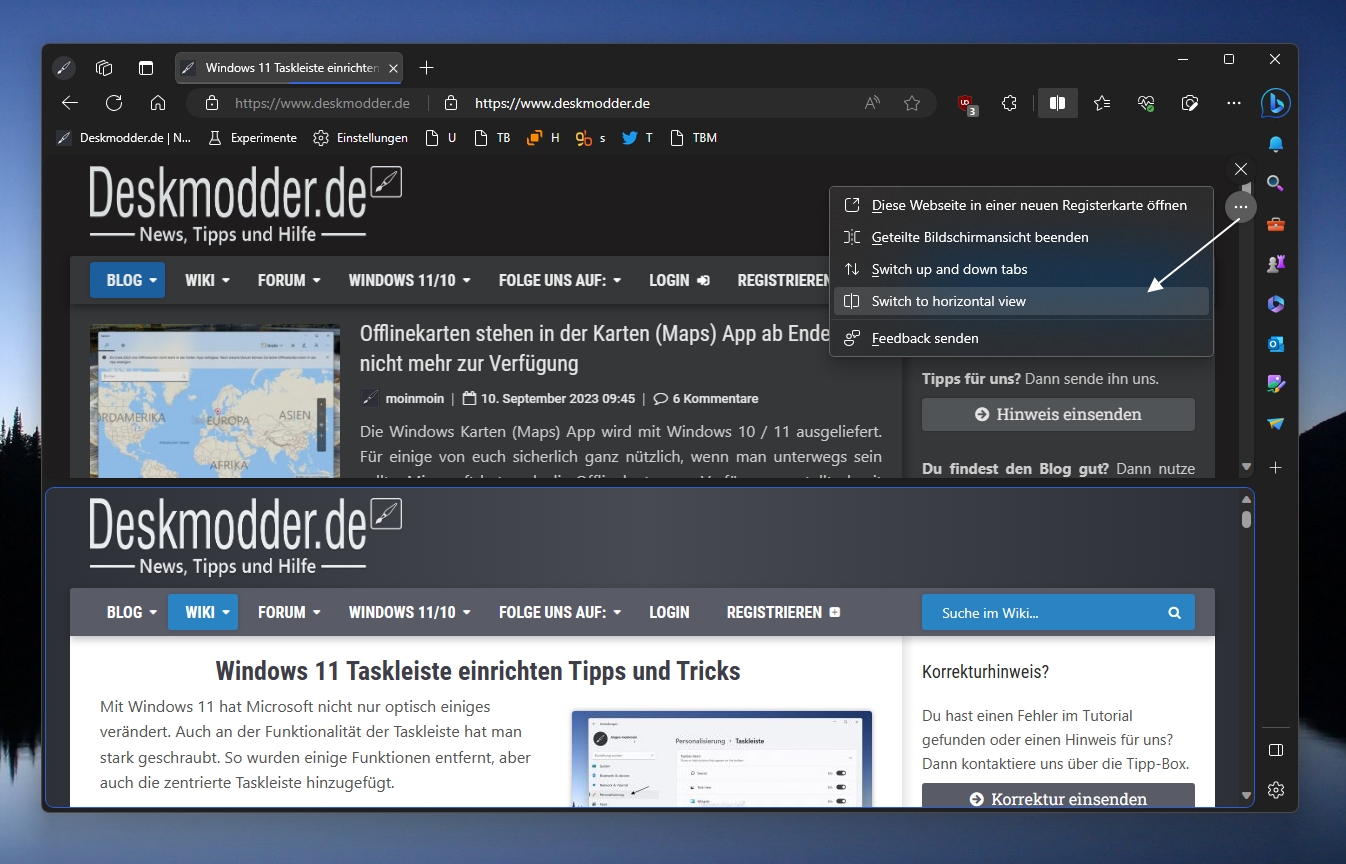Choose Switch to horizontal view
Screen dimensions: 1346x864
[x=1021, y=301]
